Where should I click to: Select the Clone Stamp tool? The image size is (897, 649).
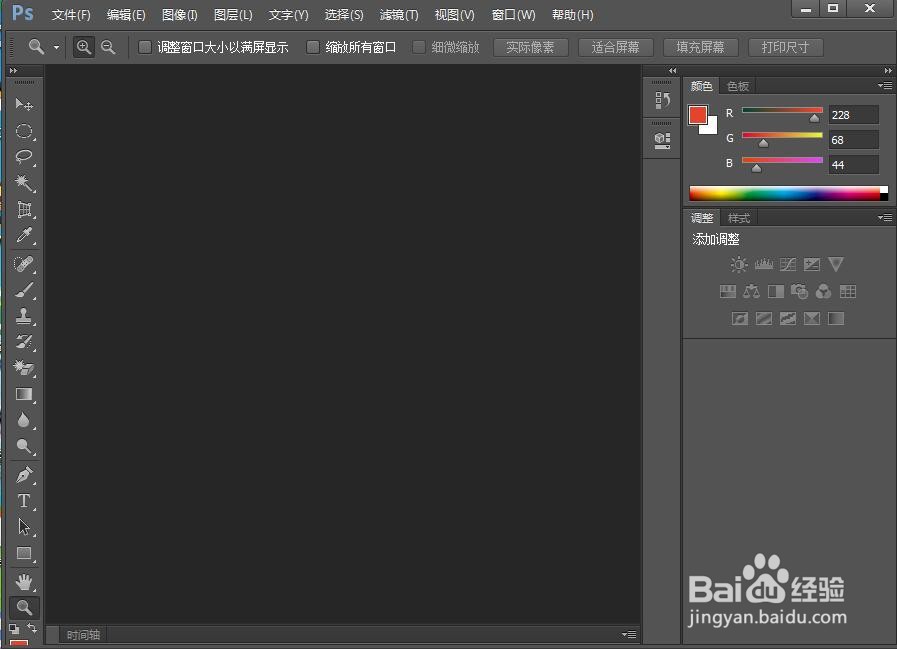tap(24, 316)
